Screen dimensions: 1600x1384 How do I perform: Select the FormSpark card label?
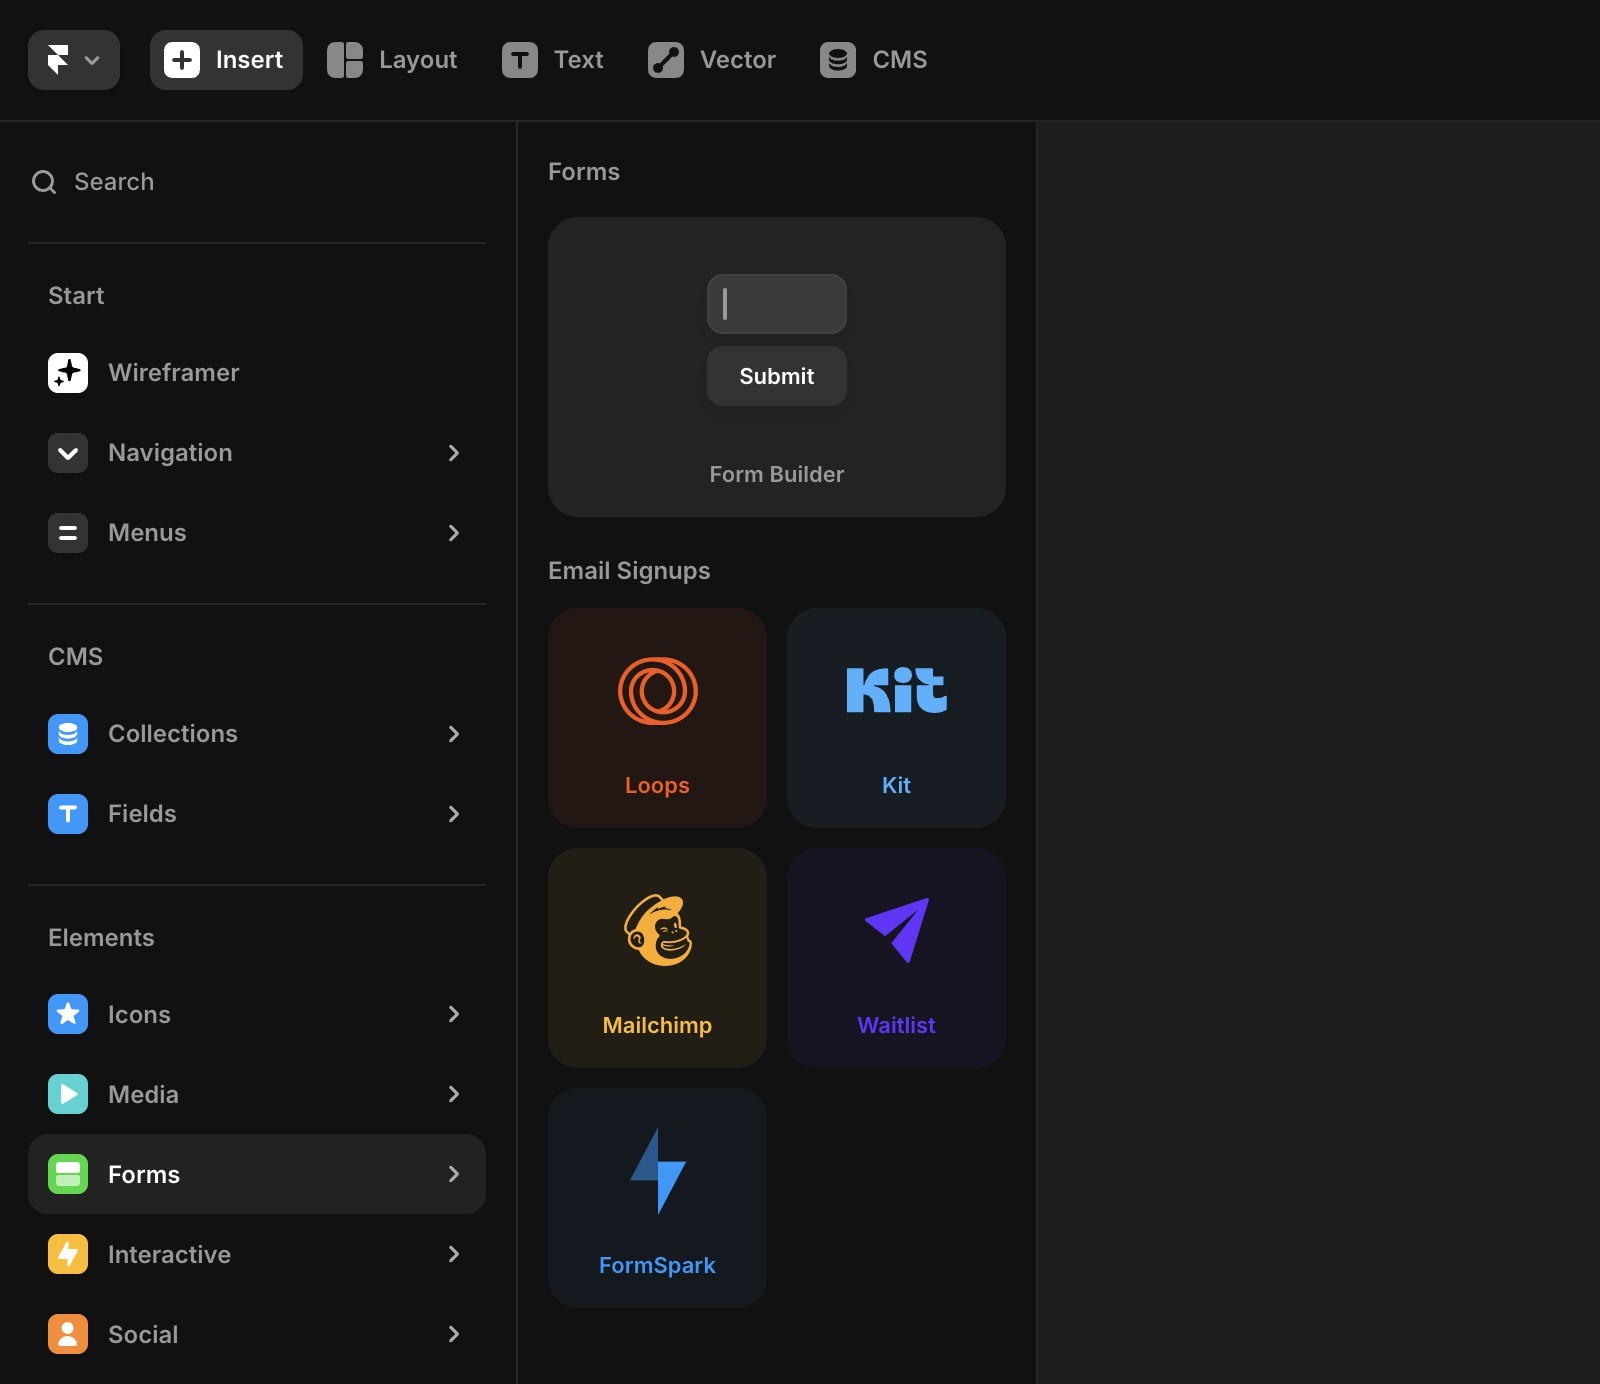[x=657, y=1265]
